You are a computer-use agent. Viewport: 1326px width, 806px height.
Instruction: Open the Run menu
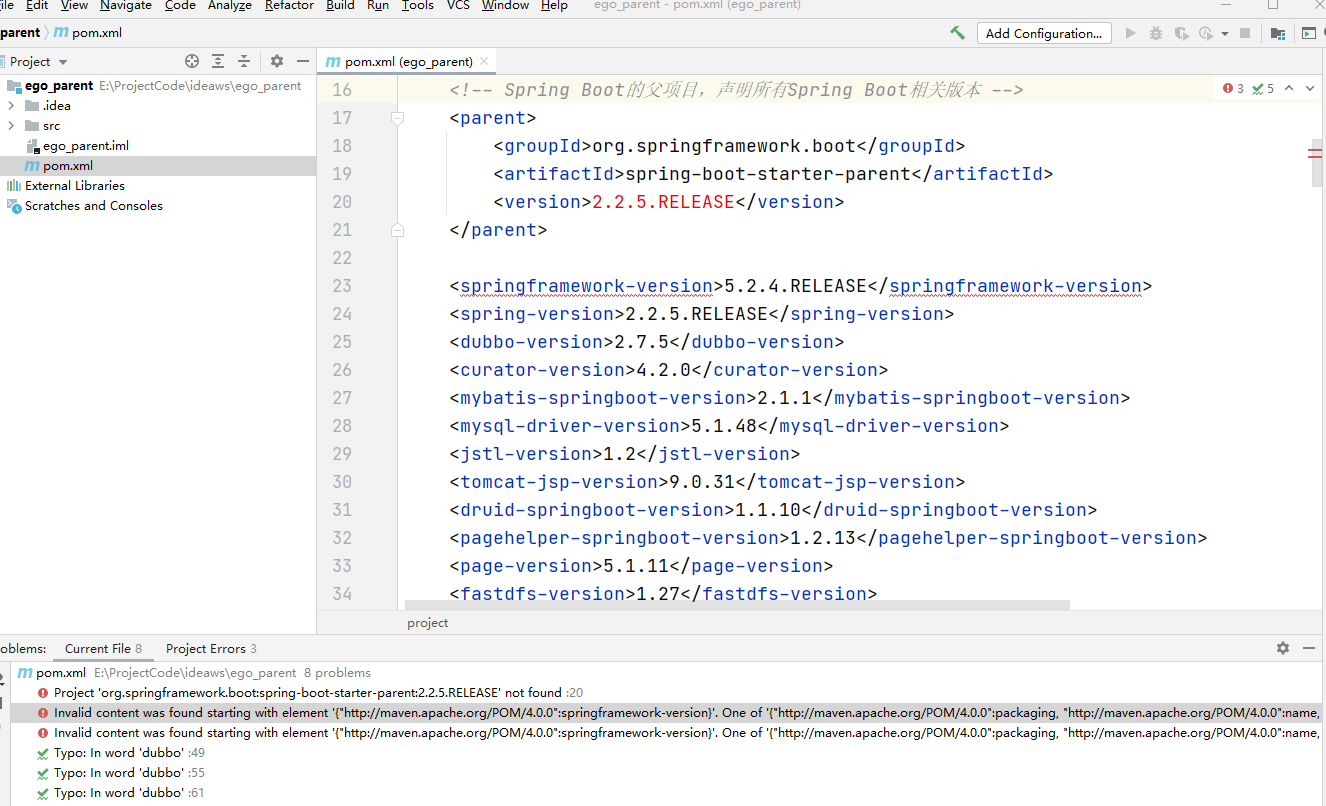378,6
